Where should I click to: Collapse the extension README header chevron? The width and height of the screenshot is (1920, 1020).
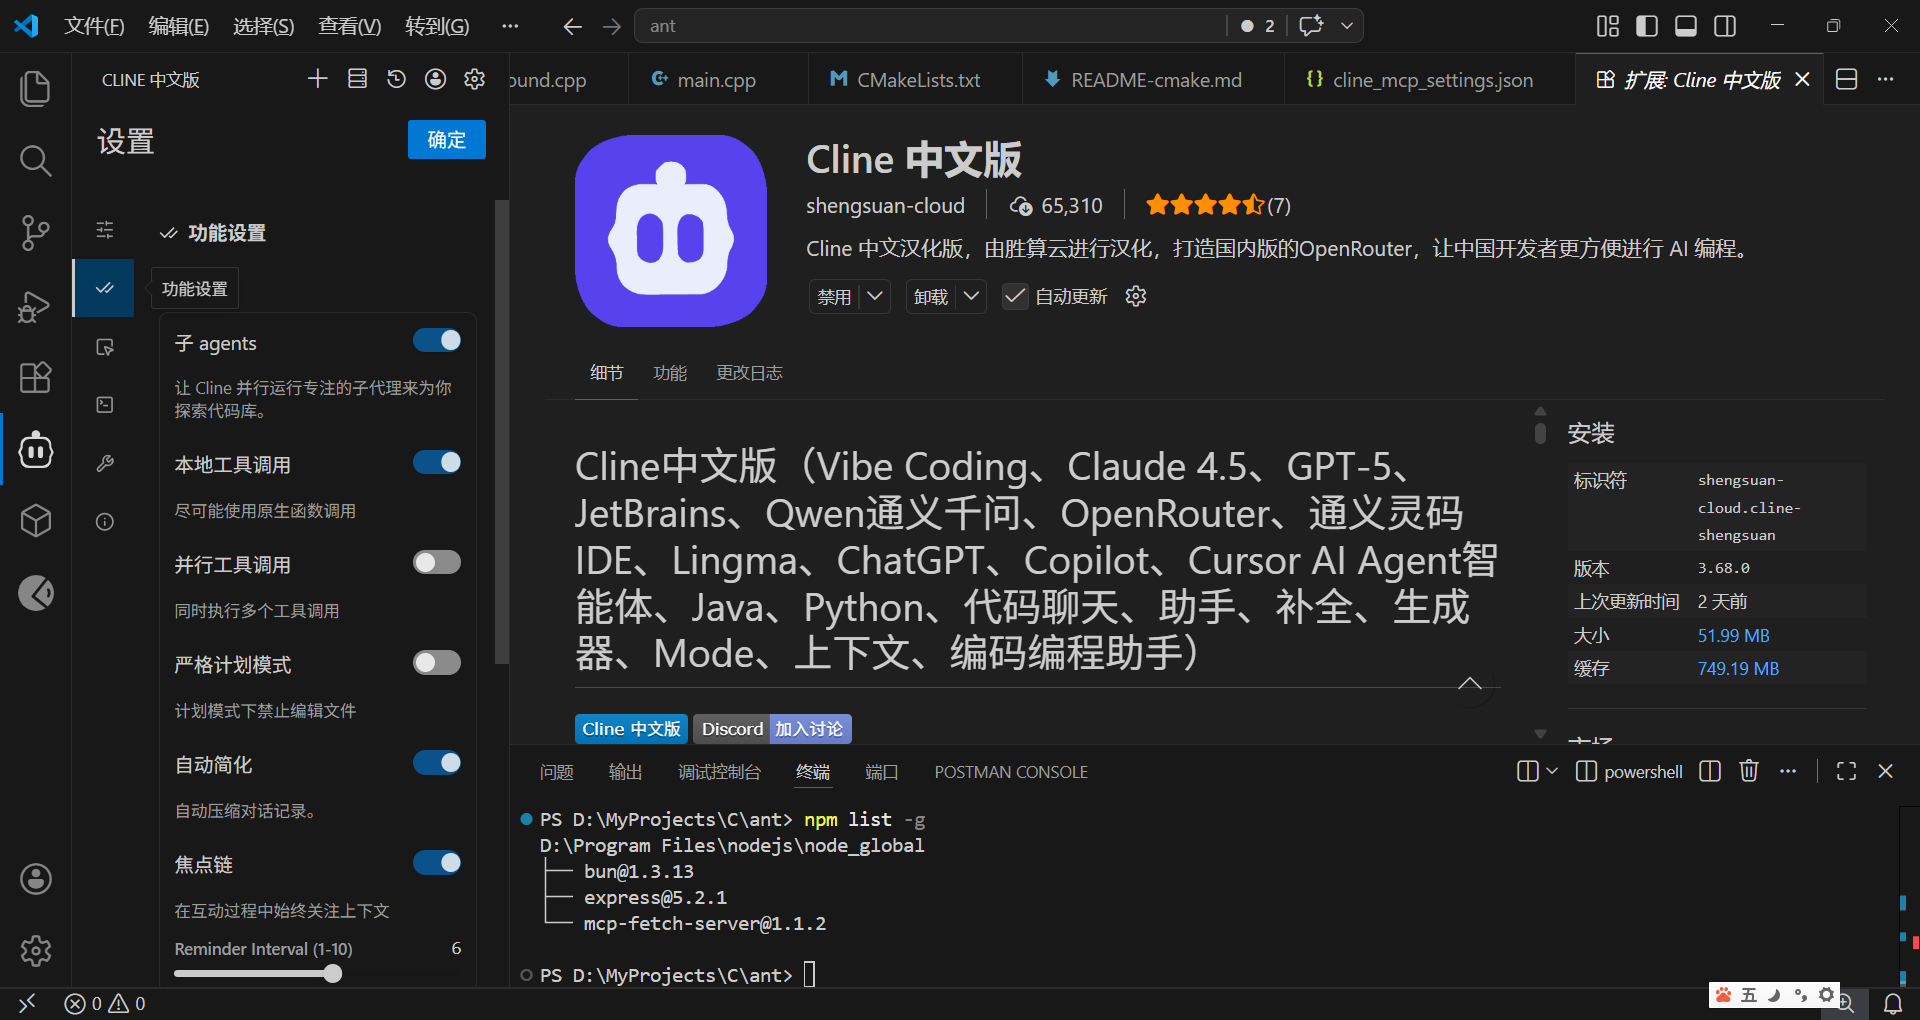[1470, 684]
